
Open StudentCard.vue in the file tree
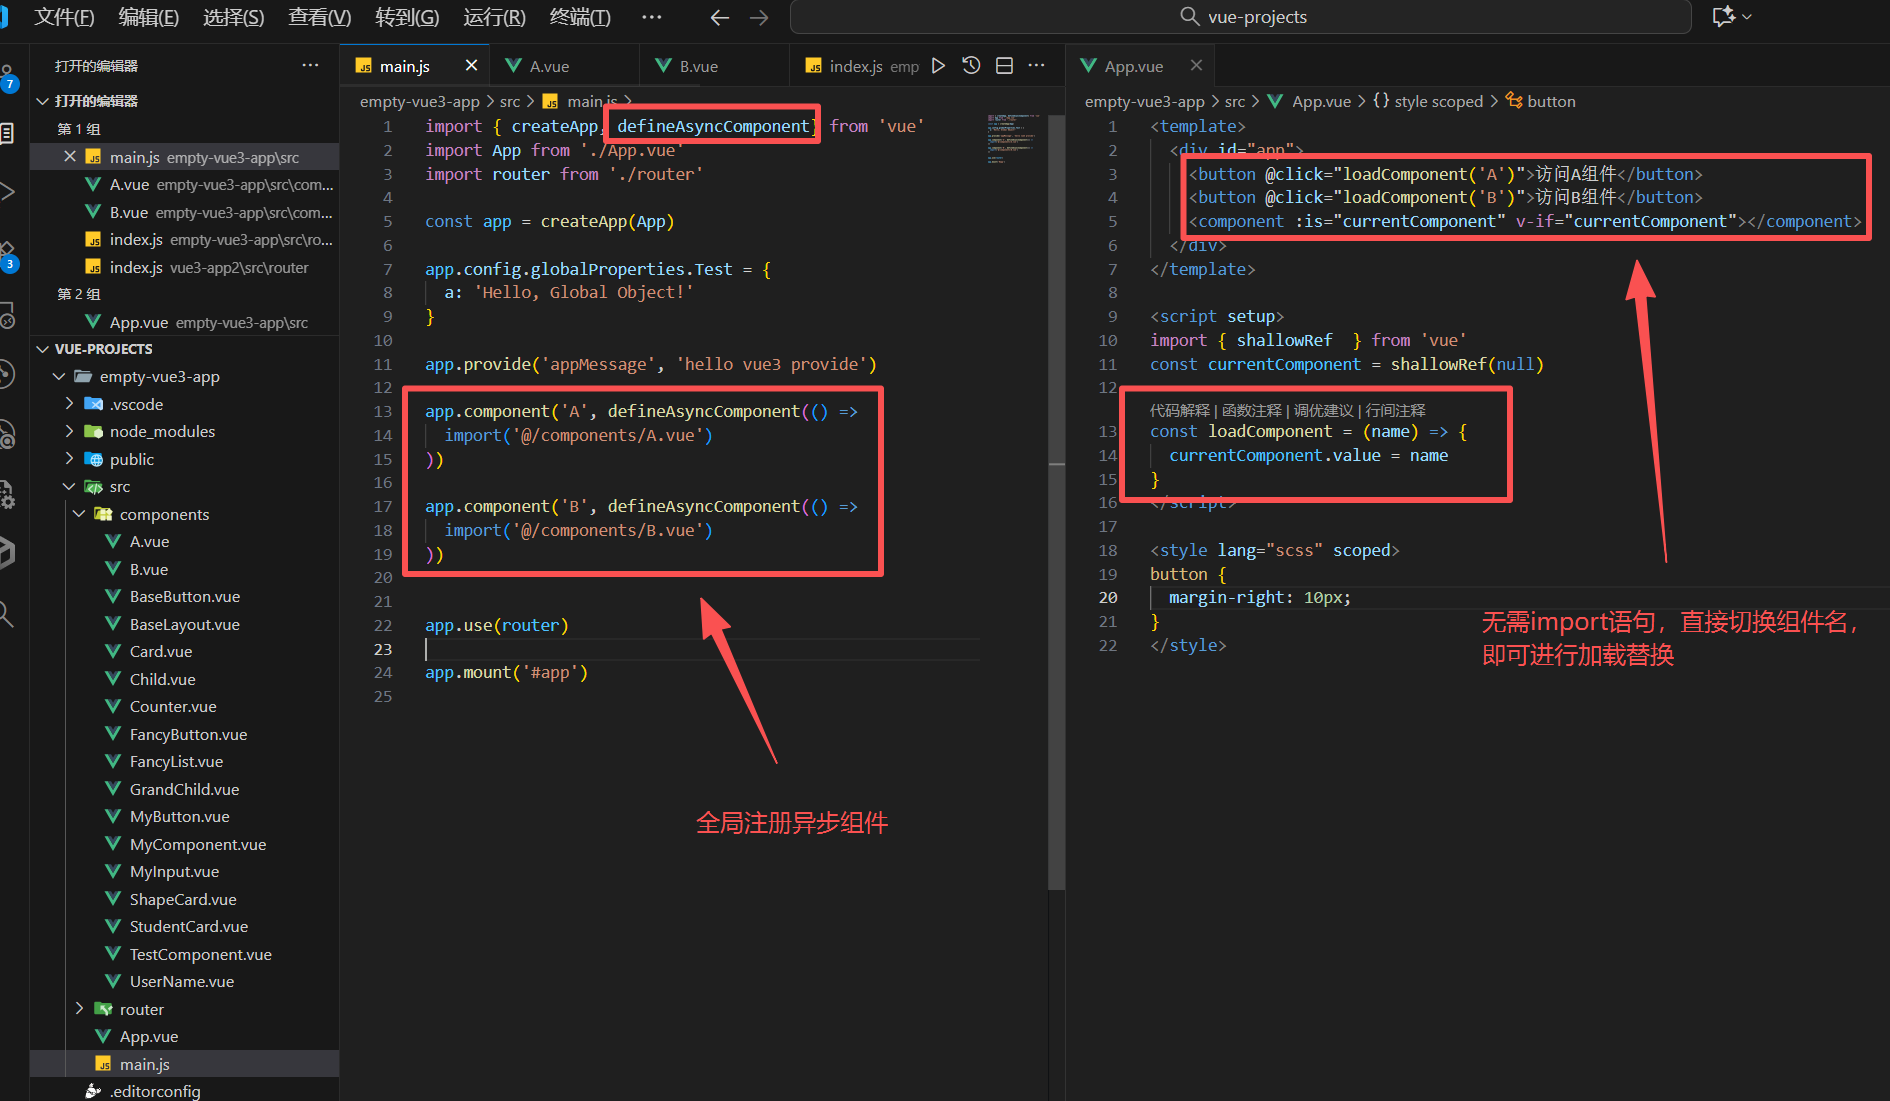coord(185,926)
